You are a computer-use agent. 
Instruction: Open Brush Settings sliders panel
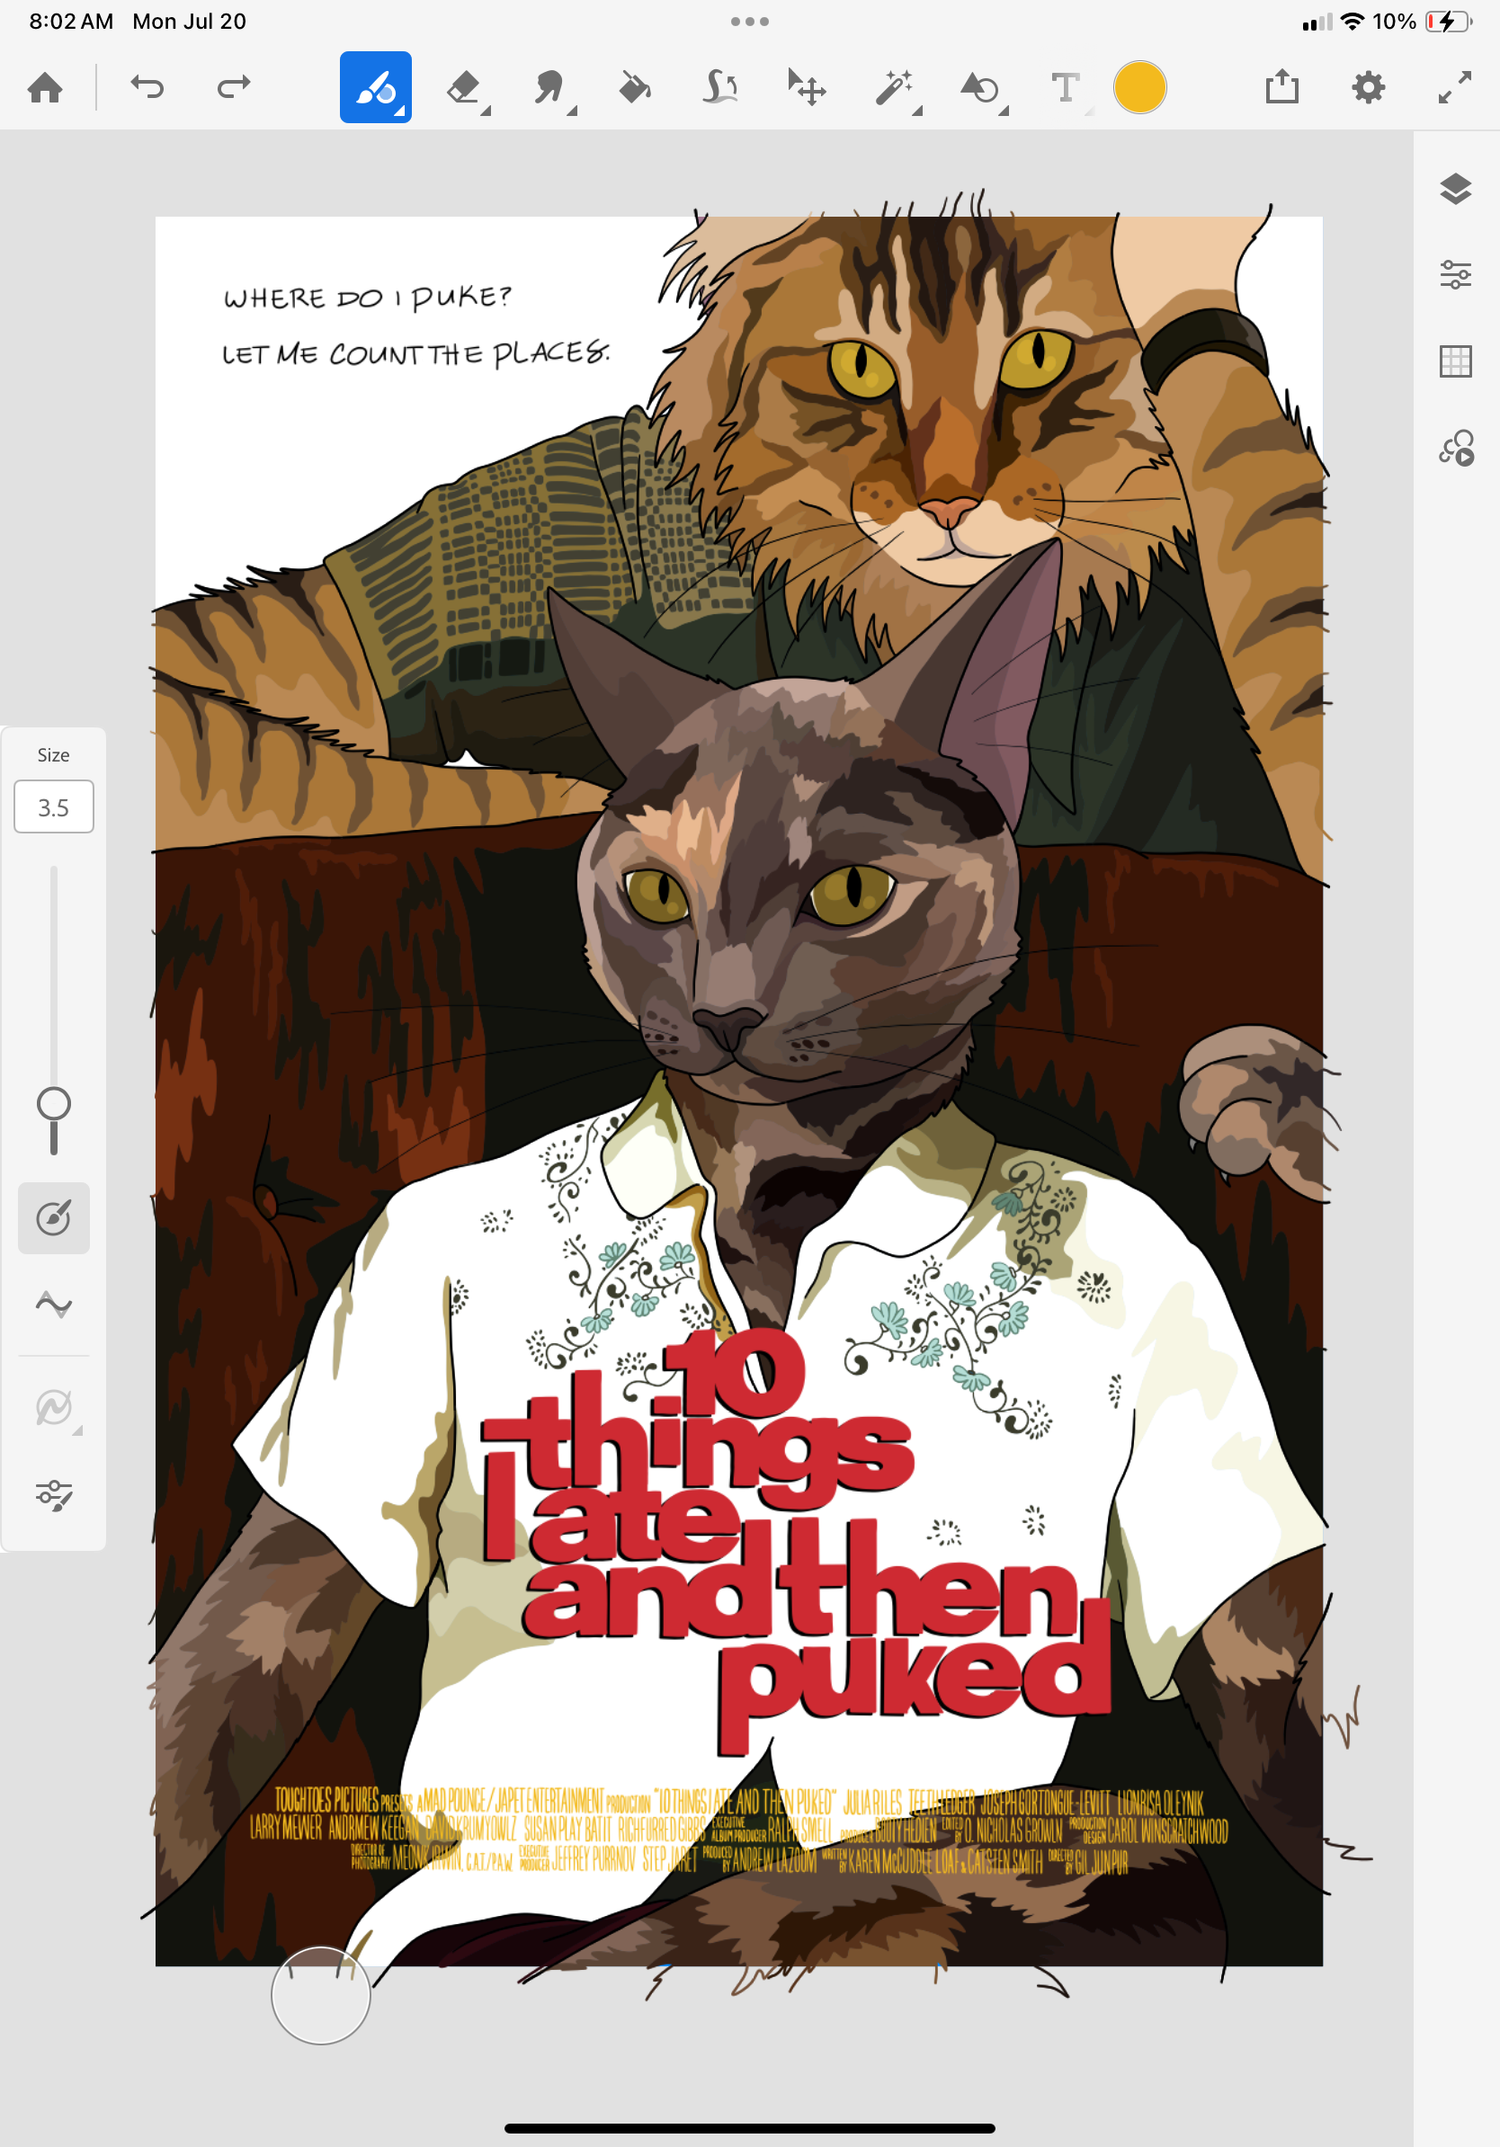[x=54, y=1496]
